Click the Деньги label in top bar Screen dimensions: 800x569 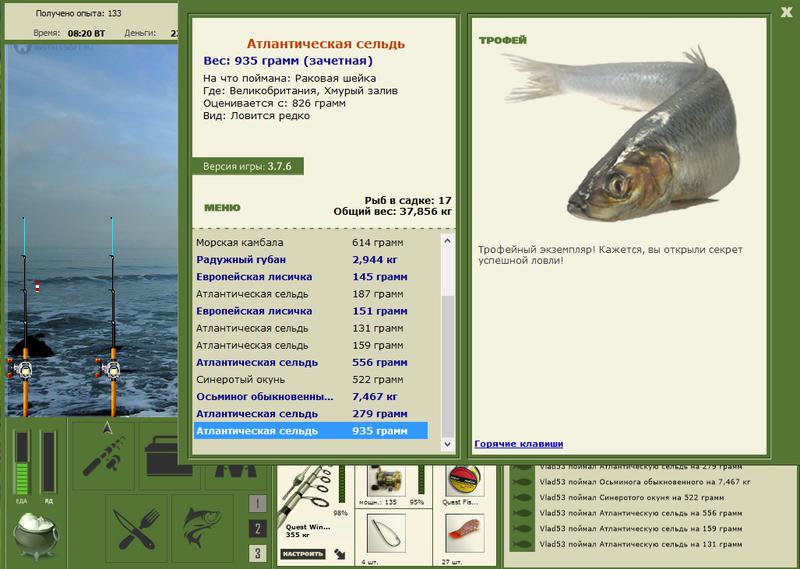(140, 33)
